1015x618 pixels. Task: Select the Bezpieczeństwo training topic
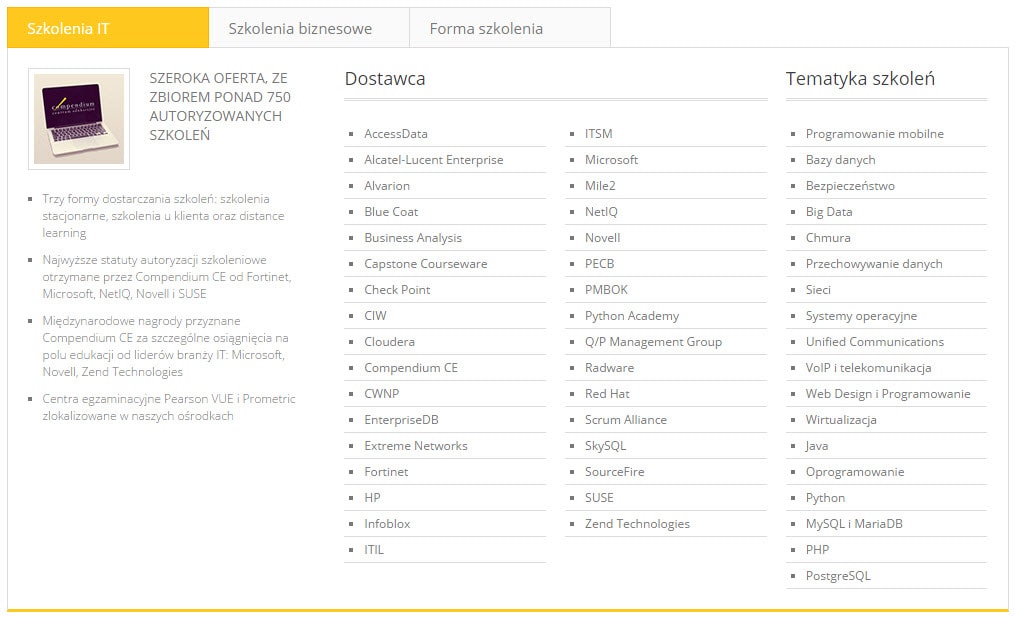pos(850,186)
